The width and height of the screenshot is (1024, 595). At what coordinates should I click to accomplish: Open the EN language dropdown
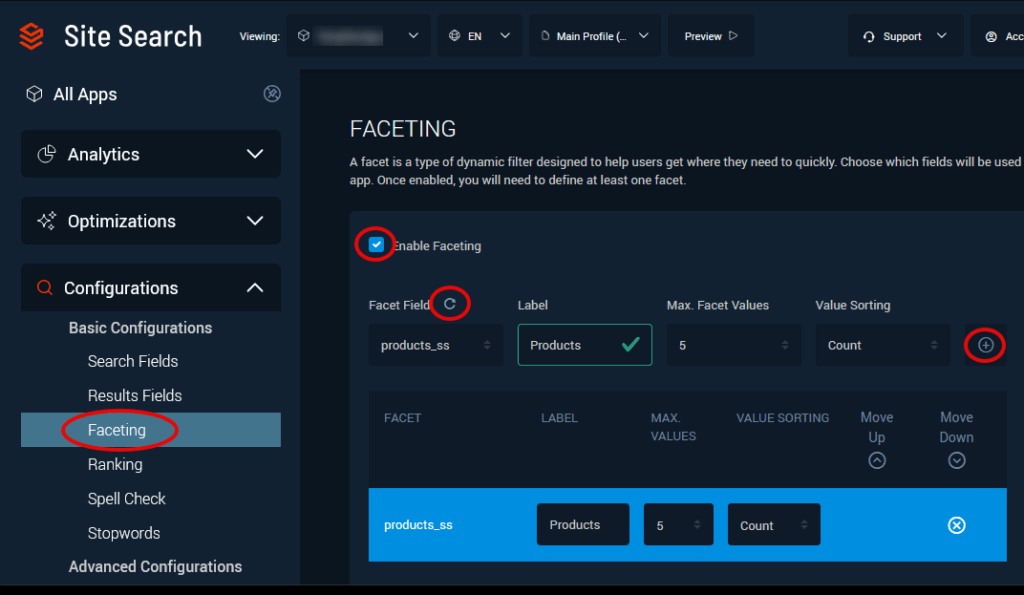pos(479,36)
